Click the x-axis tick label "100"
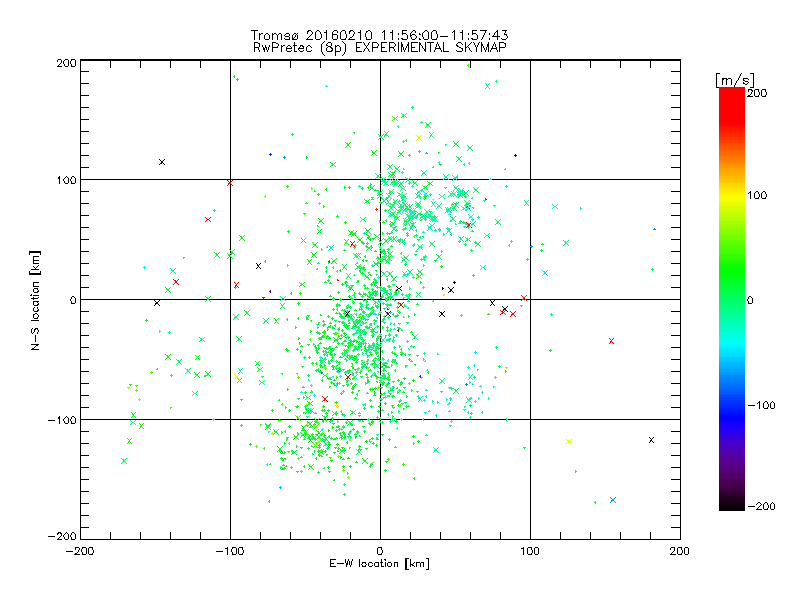The height and width of the screenshot is (600, 800). click(x=530, y=551)
